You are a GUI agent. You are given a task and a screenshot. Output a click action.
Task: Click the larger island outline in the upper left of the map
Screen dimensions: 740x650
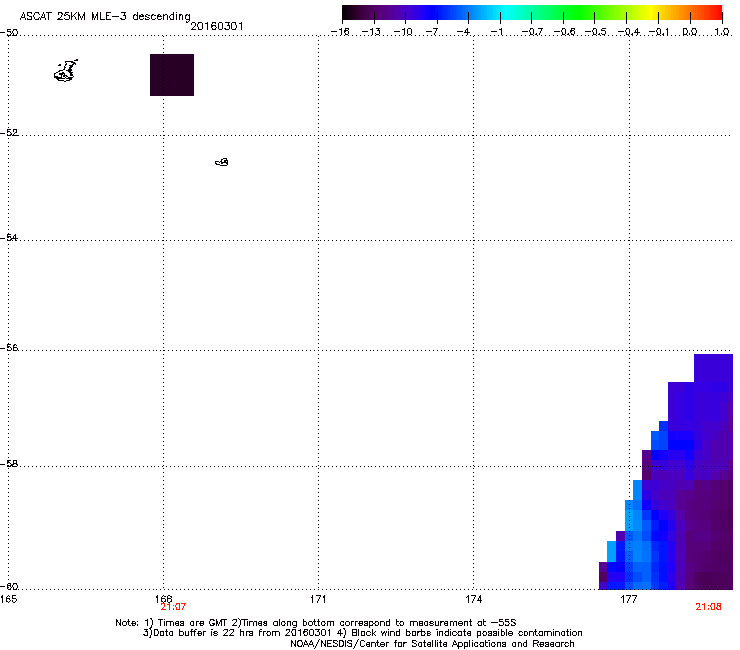[66, 71]
